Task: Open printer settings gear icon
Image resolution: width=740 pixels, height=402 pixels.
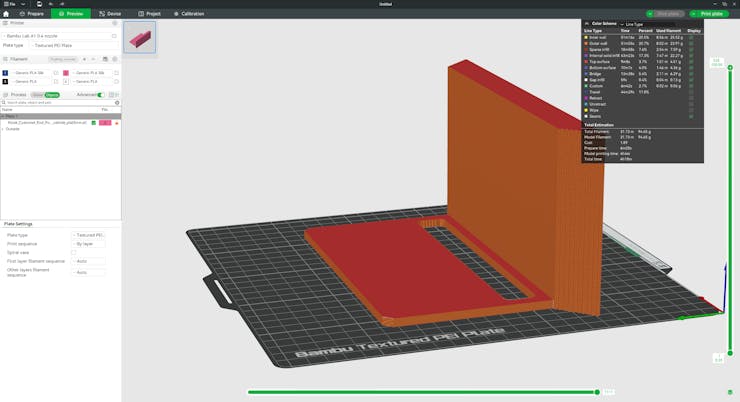Action: pyautogui.click(x=114, y=23)
